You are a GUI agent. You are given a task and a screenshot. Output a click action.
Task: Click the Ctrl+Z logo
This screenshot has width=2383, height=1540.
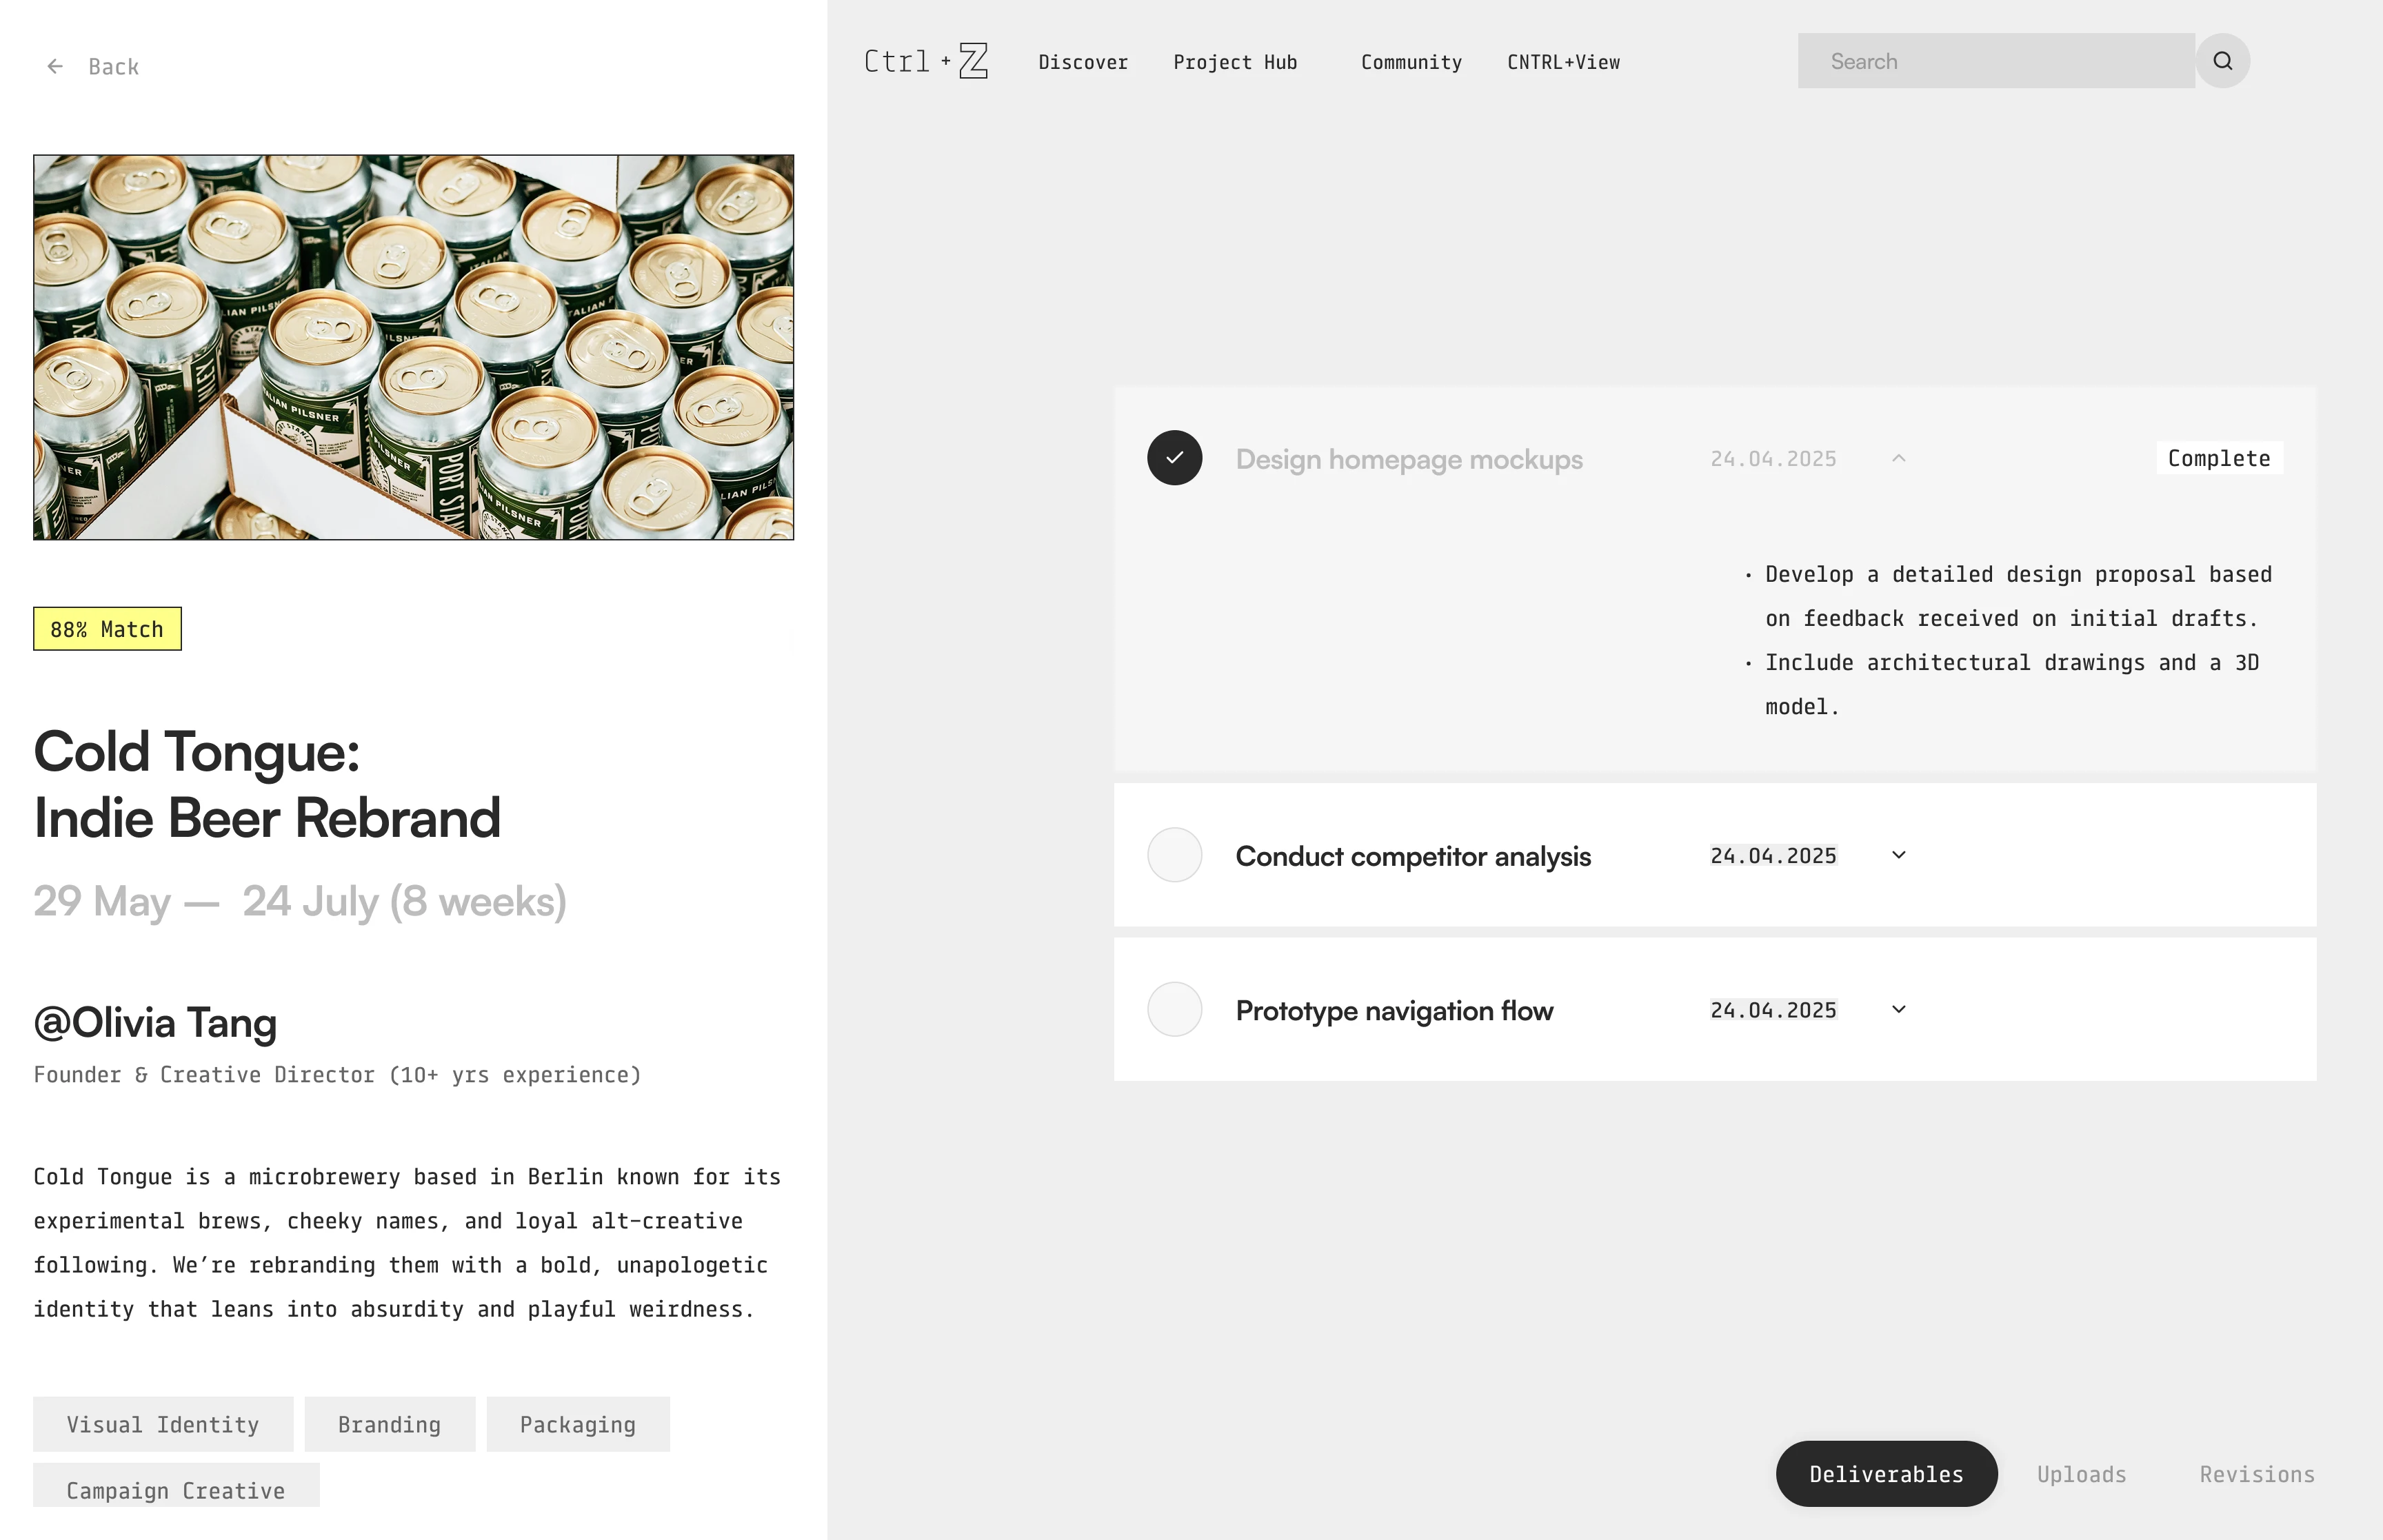(x=926, y=61)
